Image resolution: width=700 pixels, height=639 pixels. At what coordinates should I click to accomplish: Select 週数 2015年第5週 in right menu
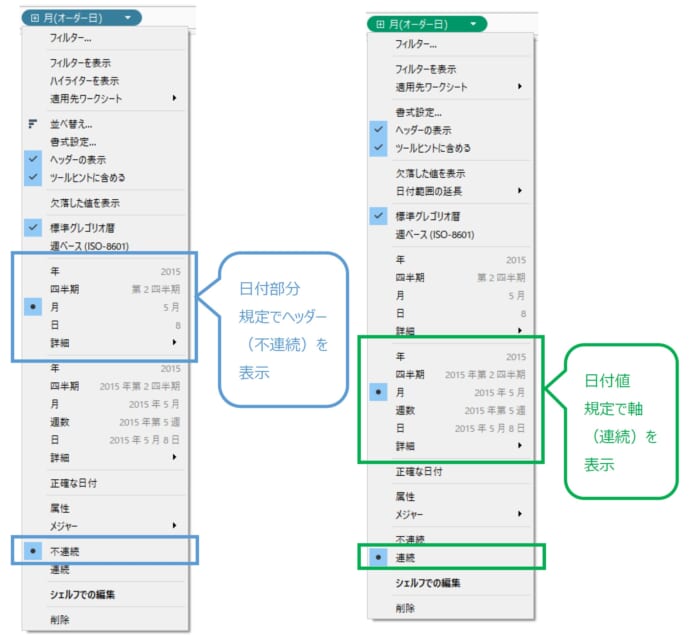[x=450, y=410]
